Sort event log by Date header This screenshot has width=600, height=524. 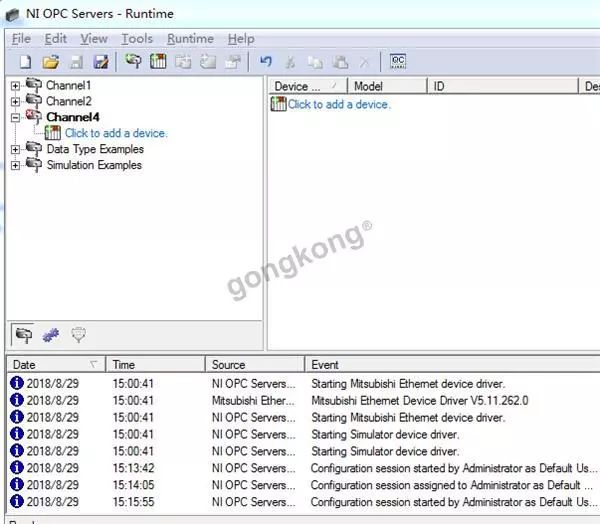(55, 364)
